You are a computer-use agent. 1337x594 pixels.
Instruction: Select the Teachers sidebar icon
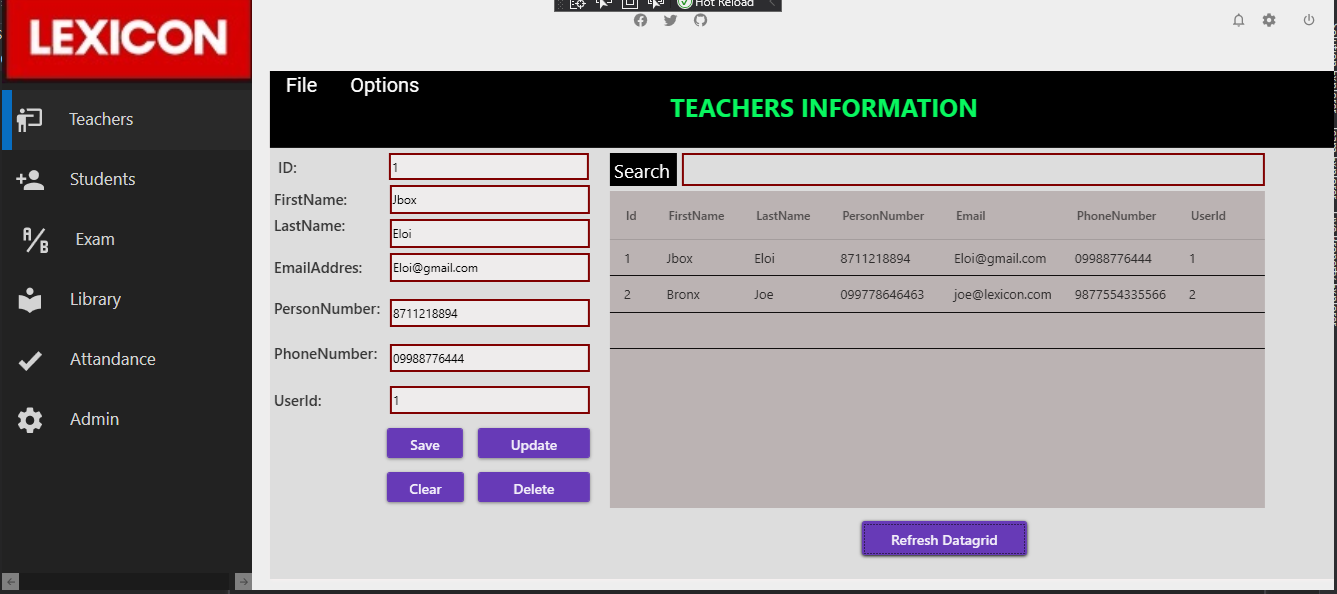click(30, 118)
